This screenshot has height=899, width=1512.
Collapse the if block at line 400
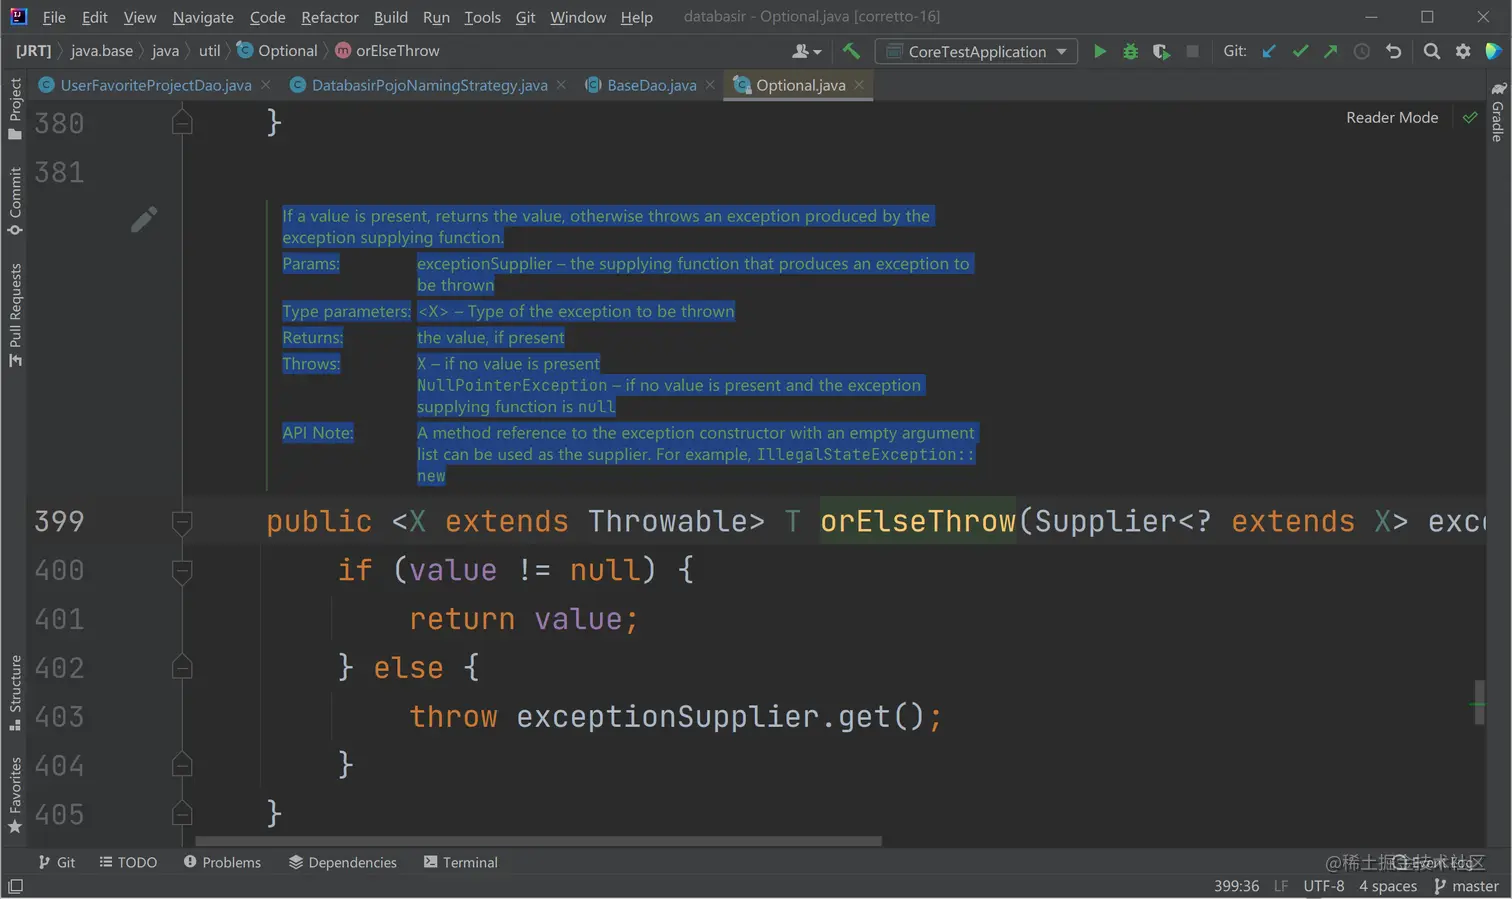point(182,570)
